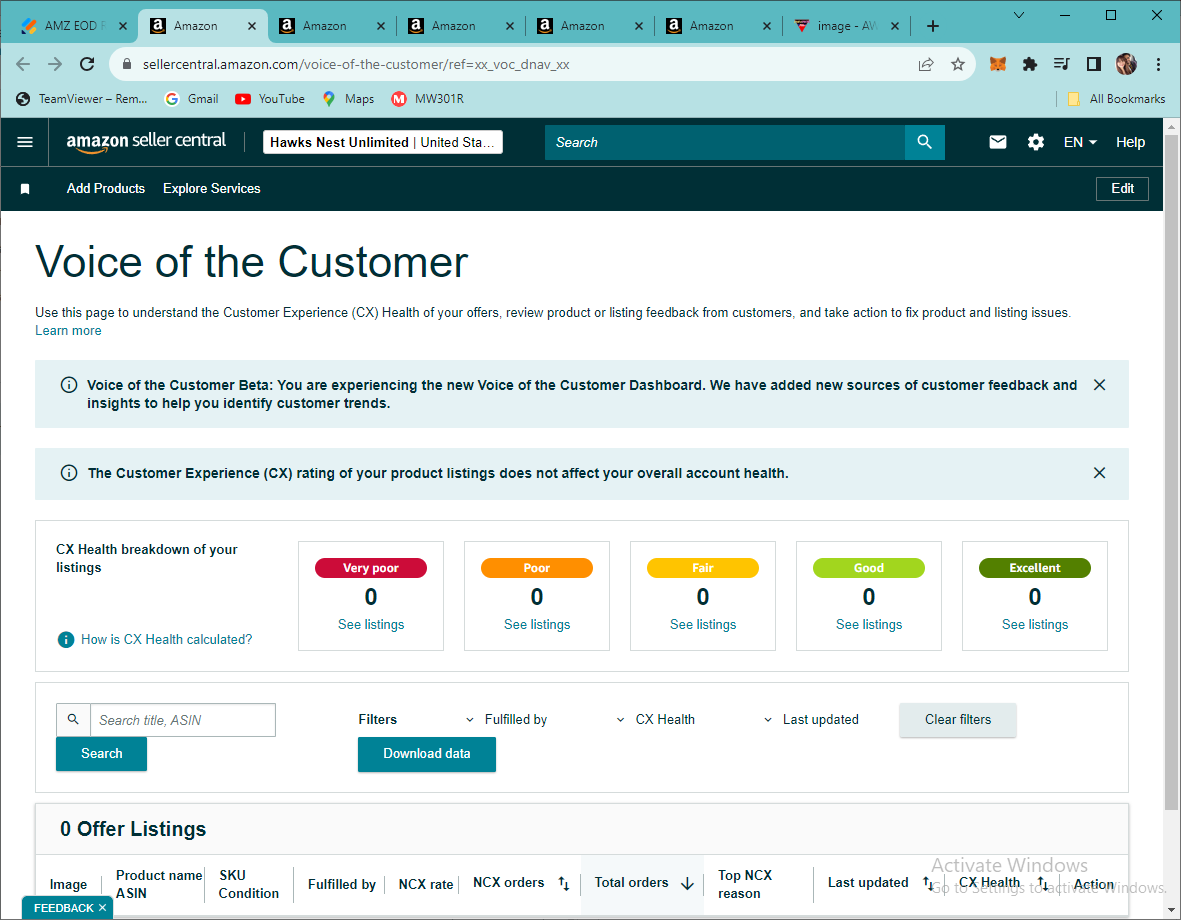Click the Search title, ASIN input field
1181x920 pixels.
pos(183,720)
